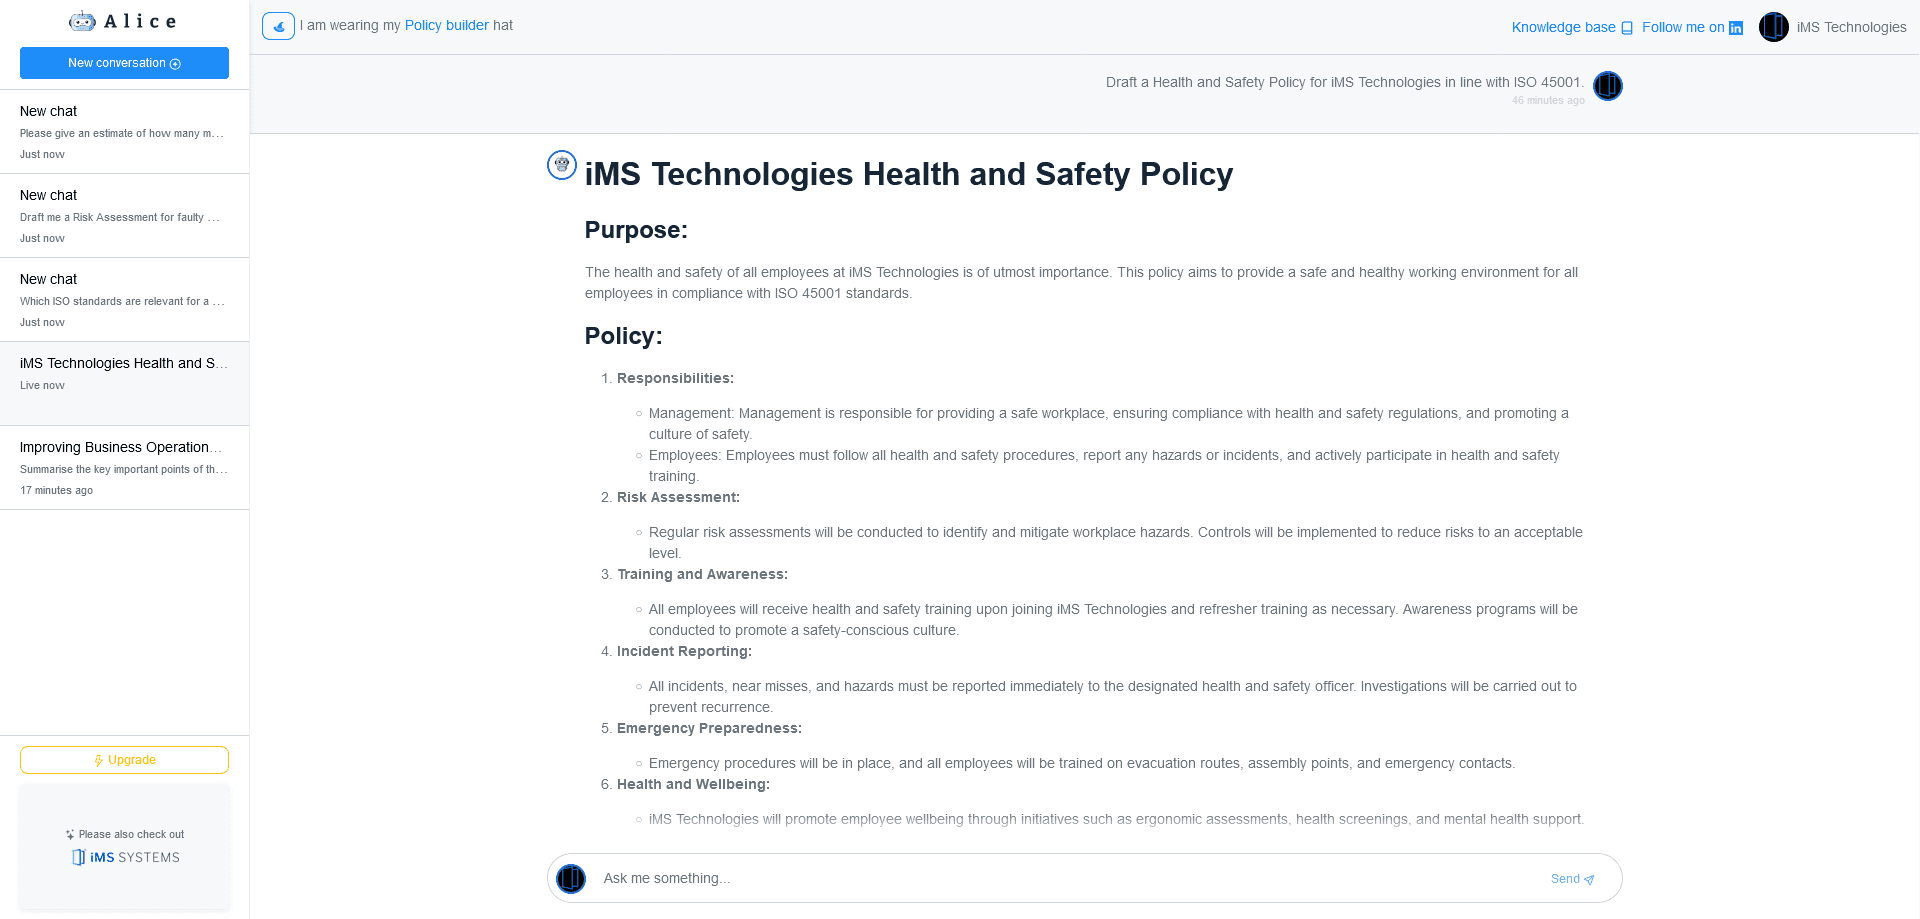Click the avatar inside the message input box
The width and height of the screenshot is (1920, 919).
(571, 879)
